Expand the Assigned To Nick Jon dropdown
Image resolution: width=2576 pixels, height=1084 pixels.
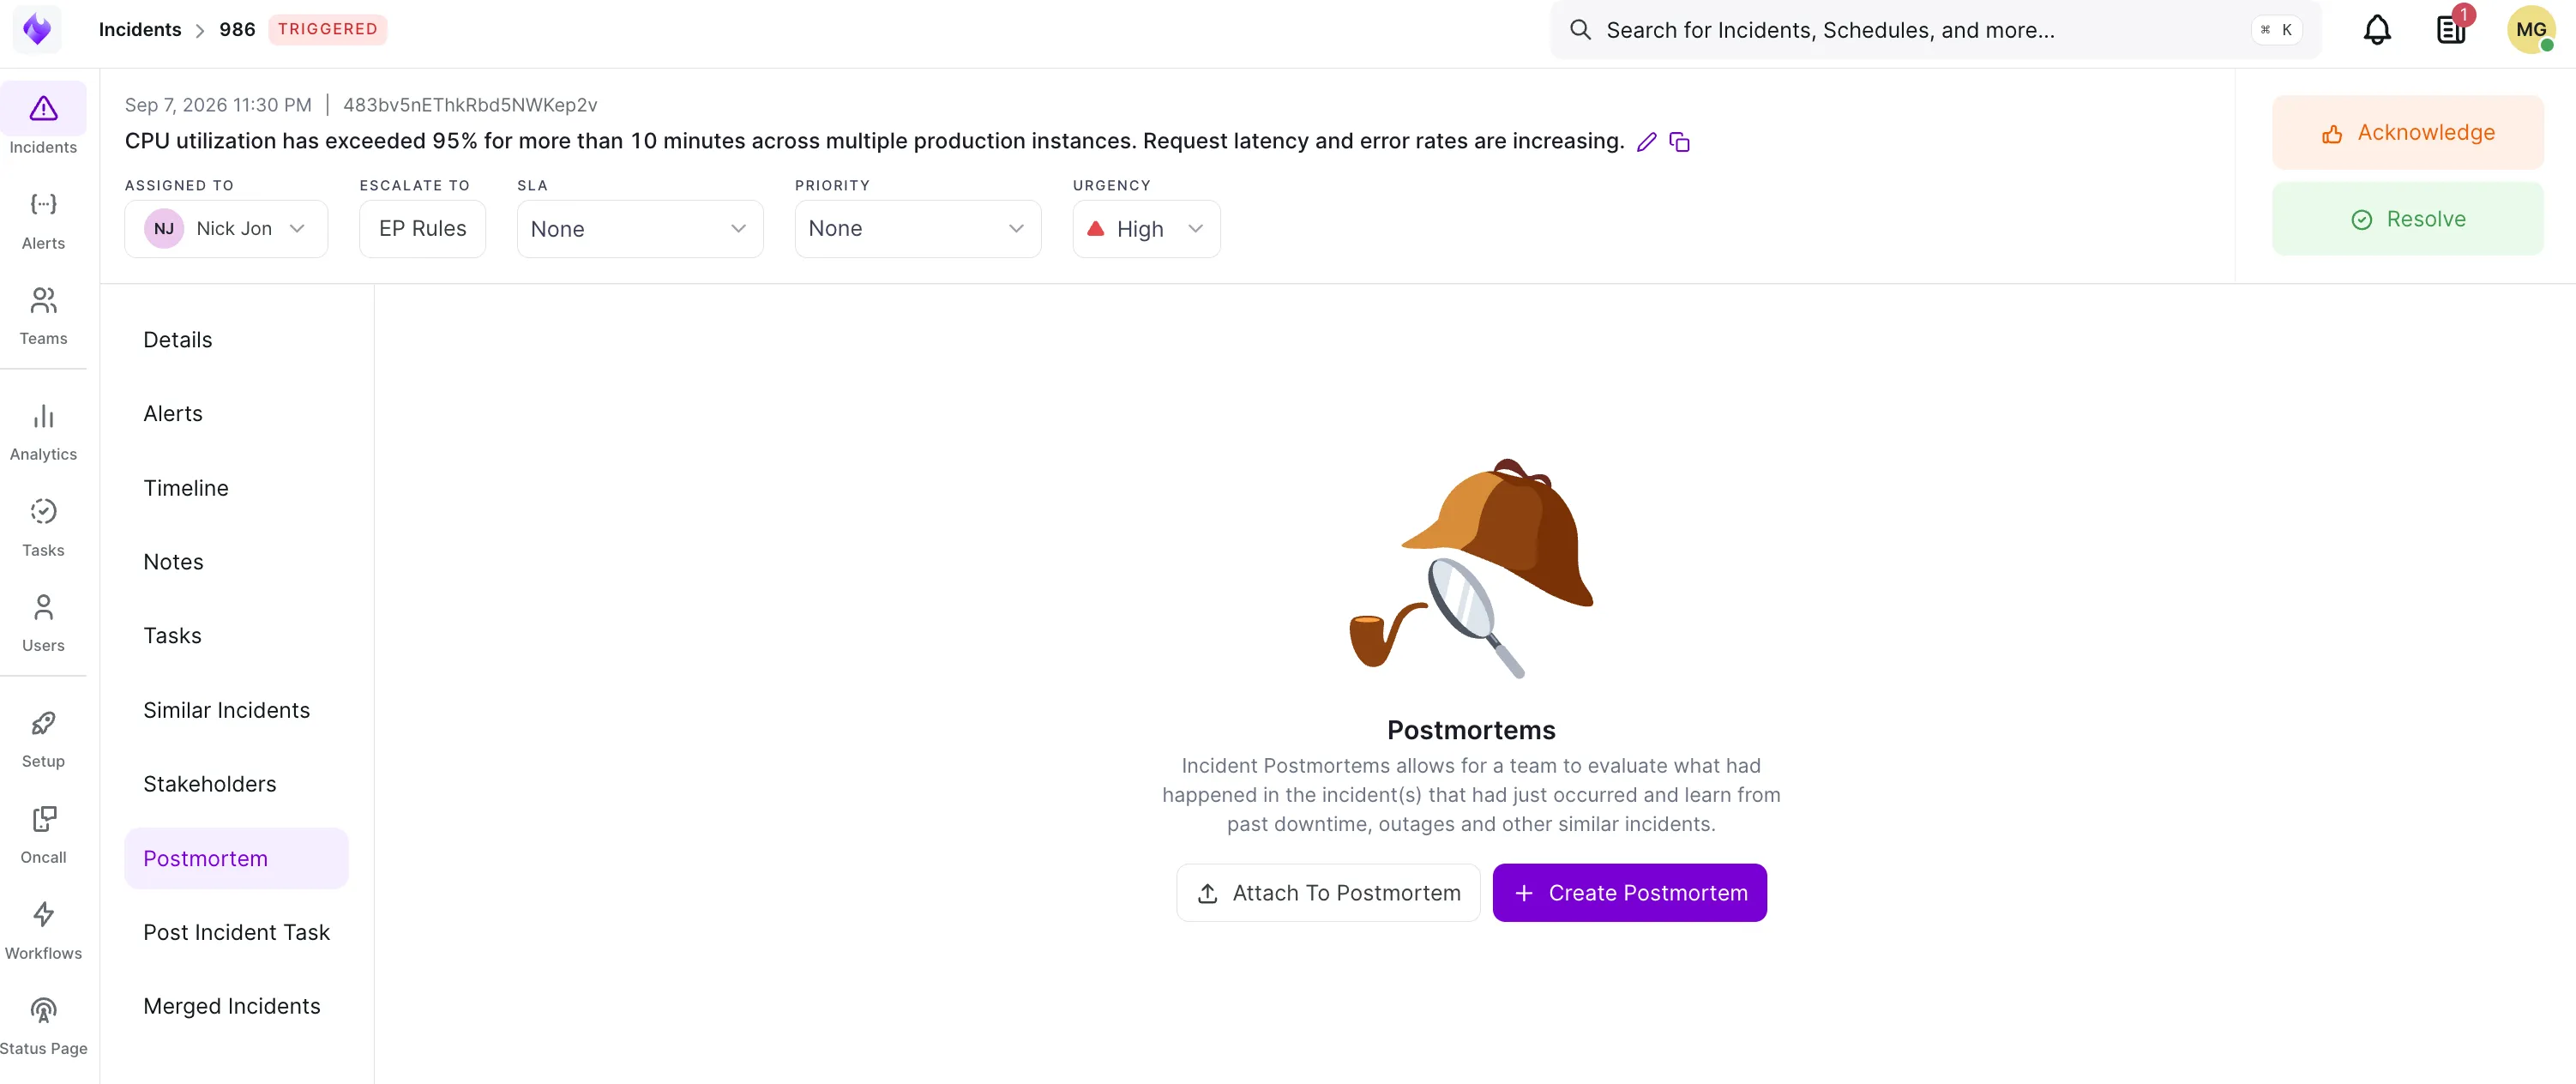(x=226, y=229)
